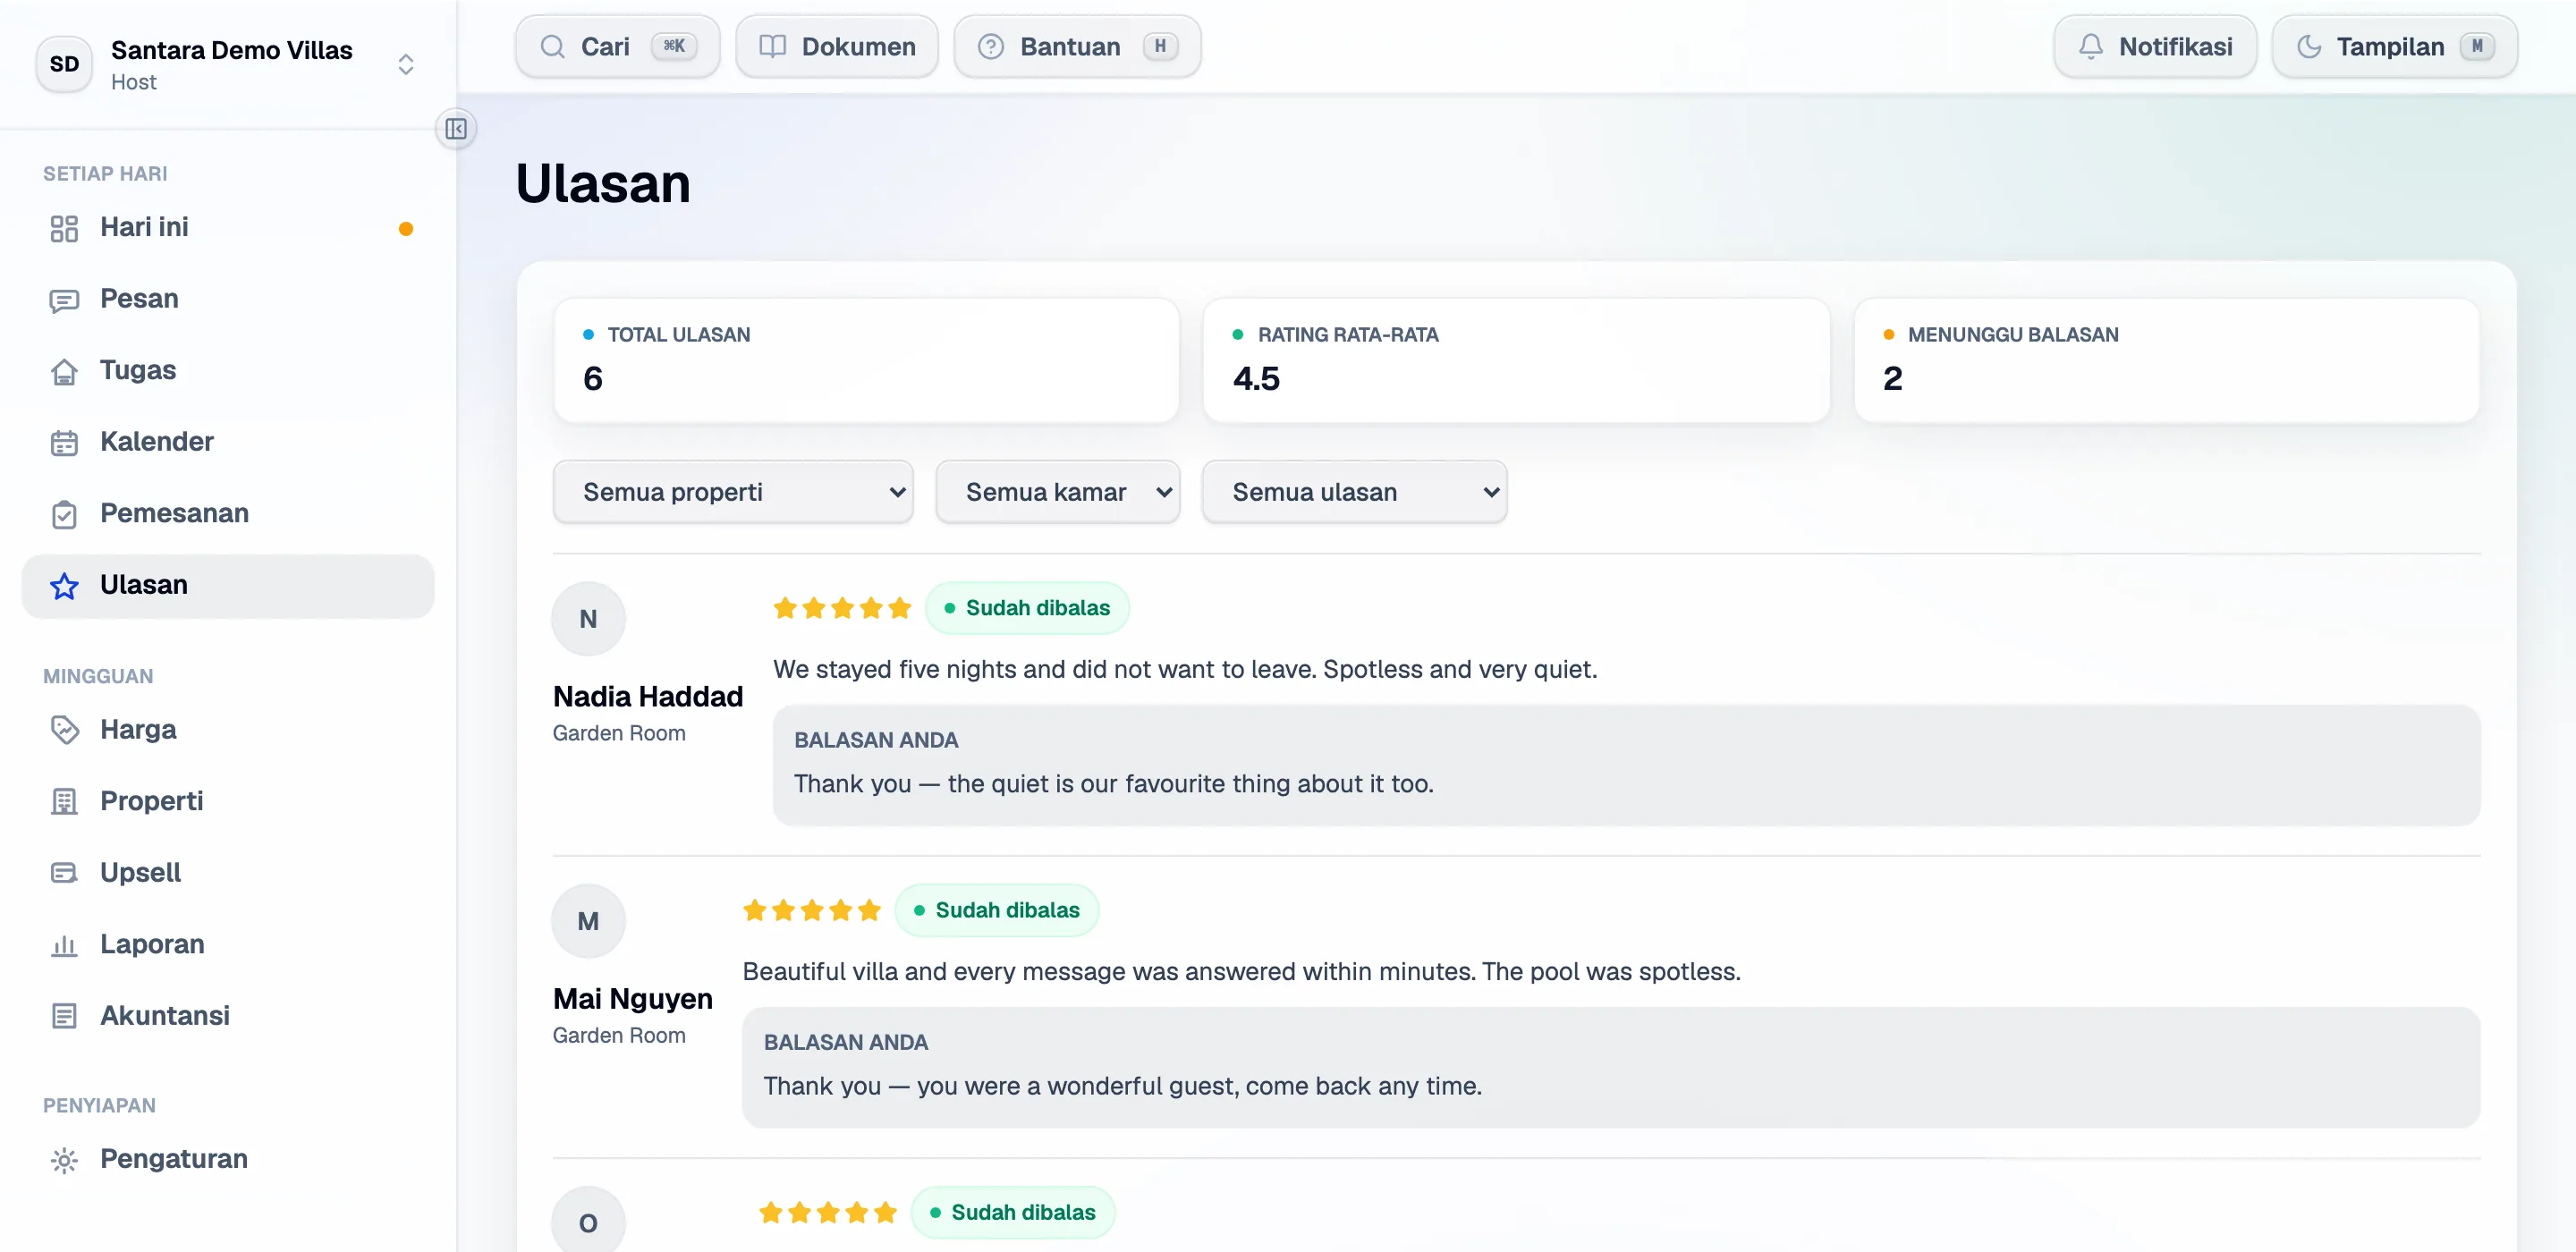2576x1252 pixels.
Task: Open Upsell card icon
Action: [x=64, y=873]
